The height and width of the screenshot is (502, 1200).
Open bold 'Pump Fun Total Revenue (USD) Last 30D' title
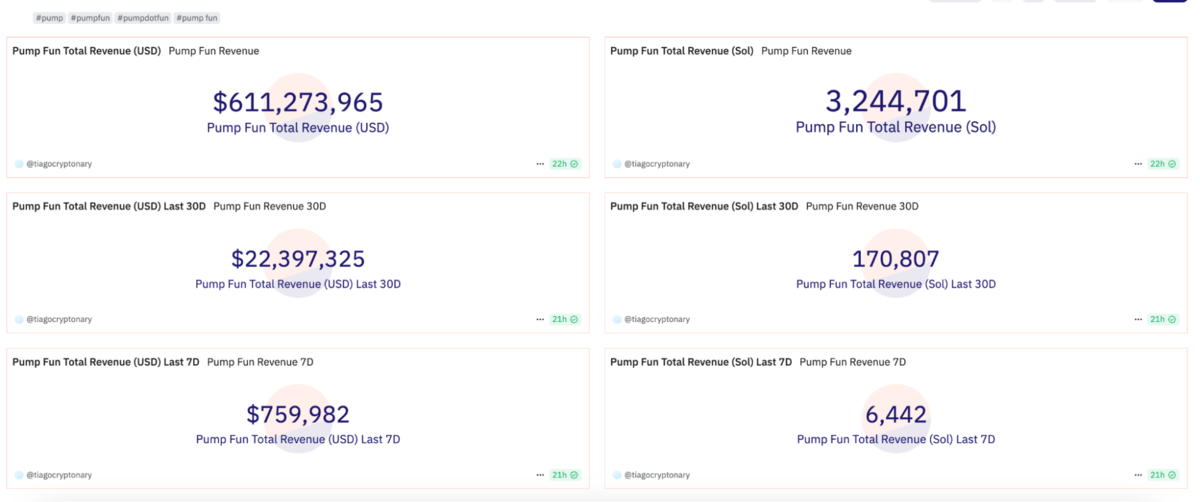[x=109, y=207]
